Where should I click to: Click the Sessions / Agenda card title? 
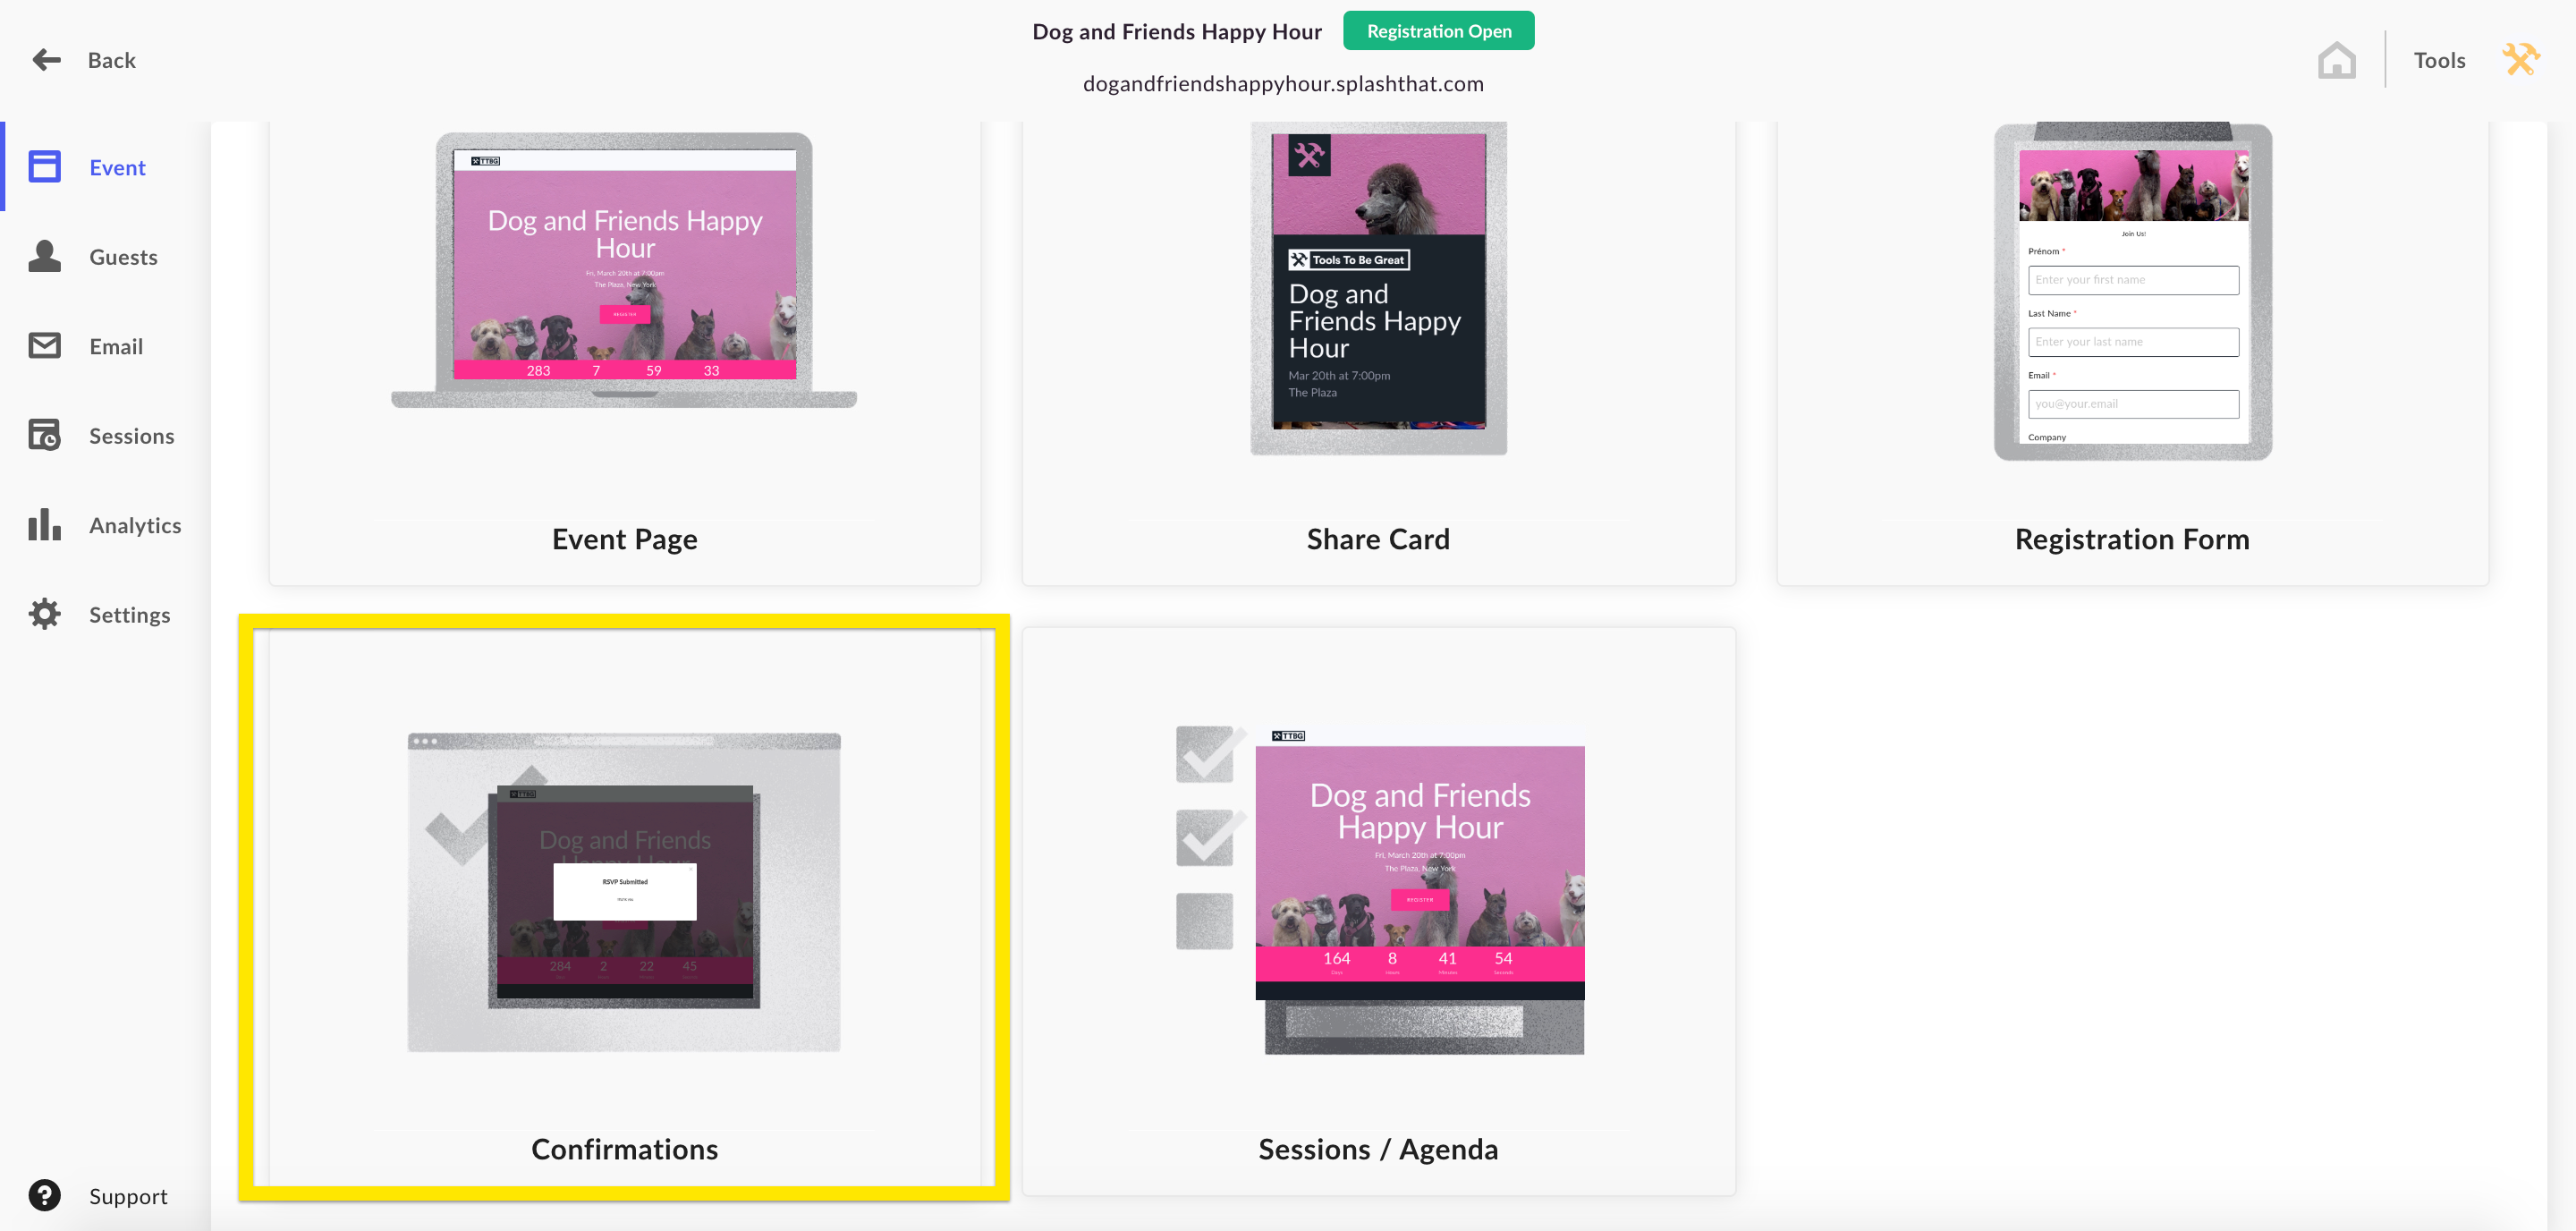click(x=1378, y=1149)
